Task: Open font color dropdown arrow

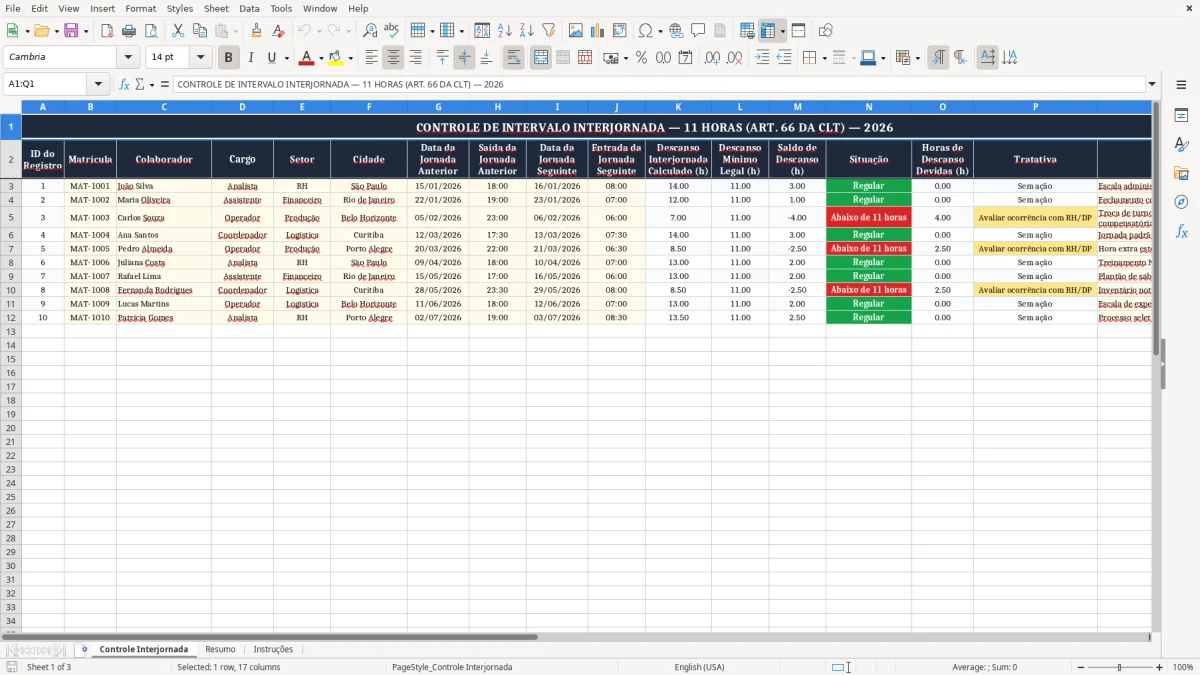Action: [x=321, y=58]
